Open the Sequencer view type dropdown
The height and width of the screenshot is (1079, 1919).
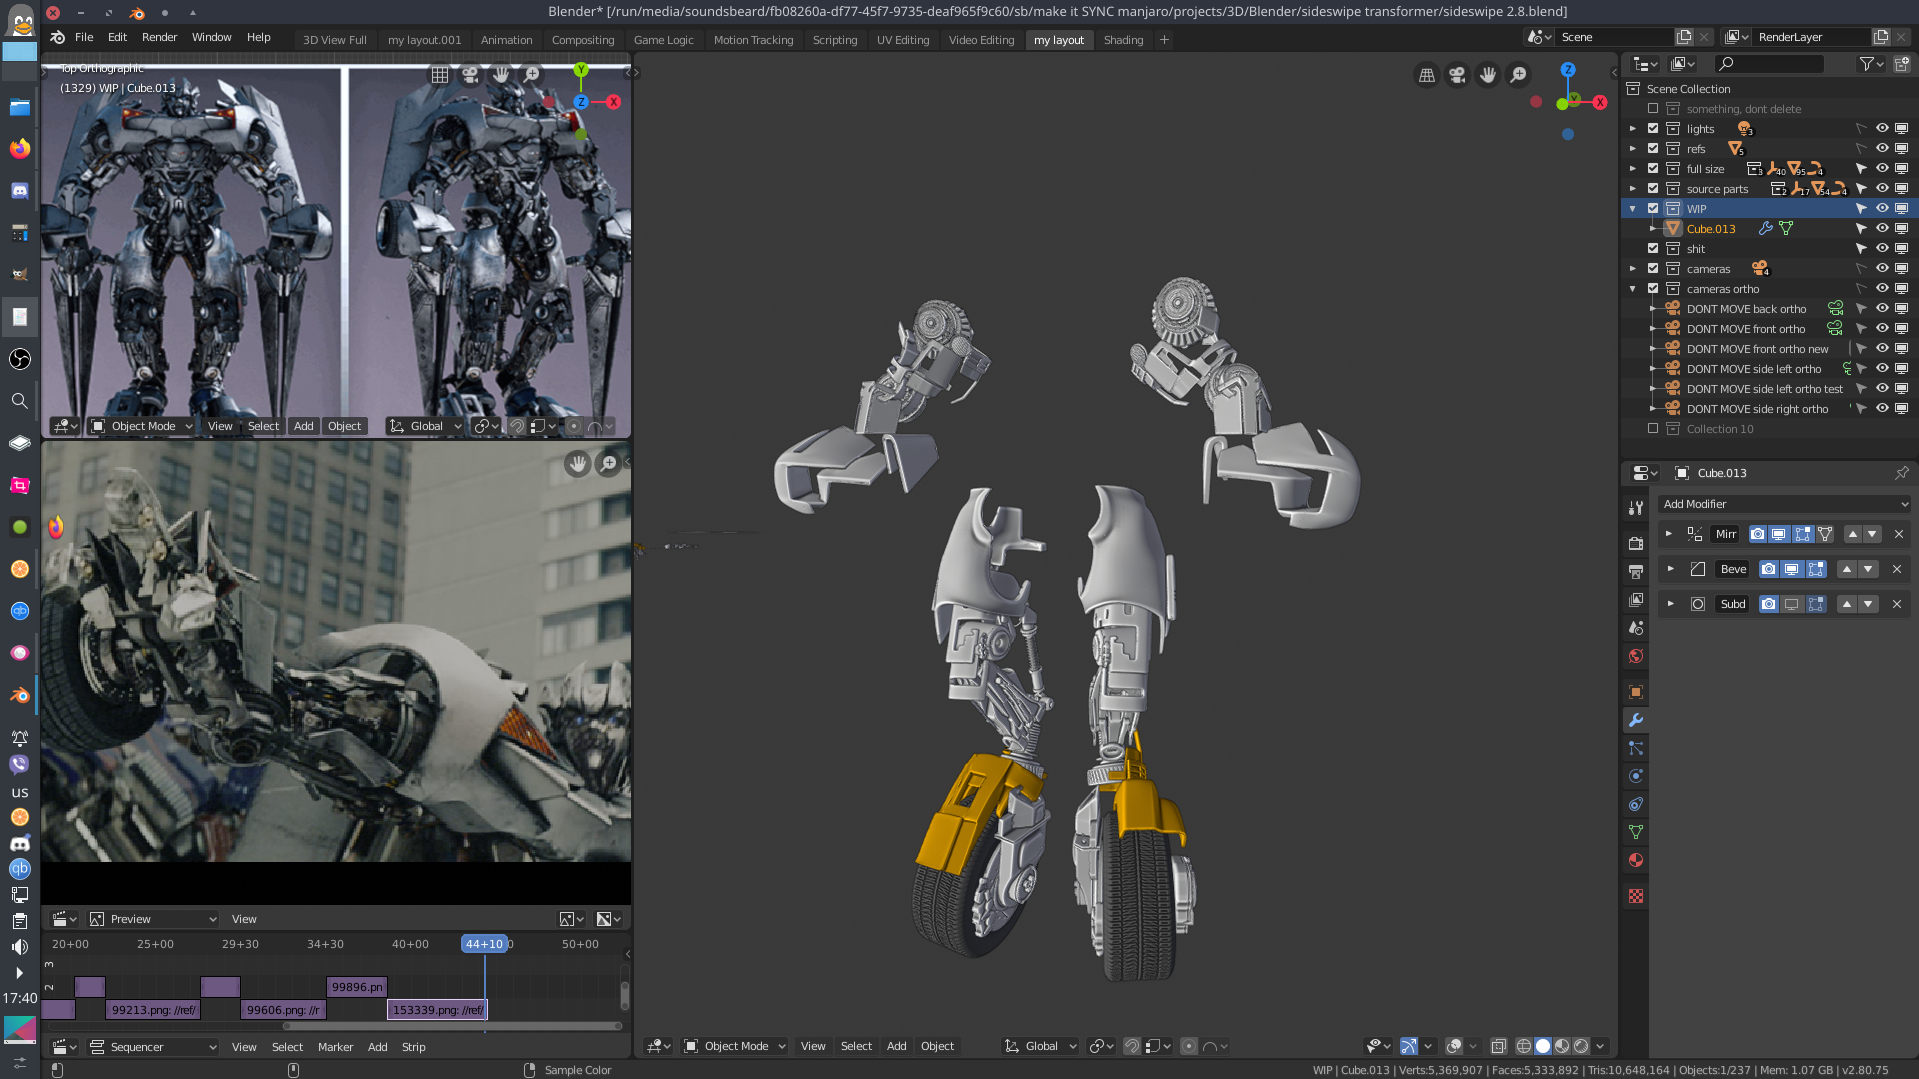(152, 1047)
